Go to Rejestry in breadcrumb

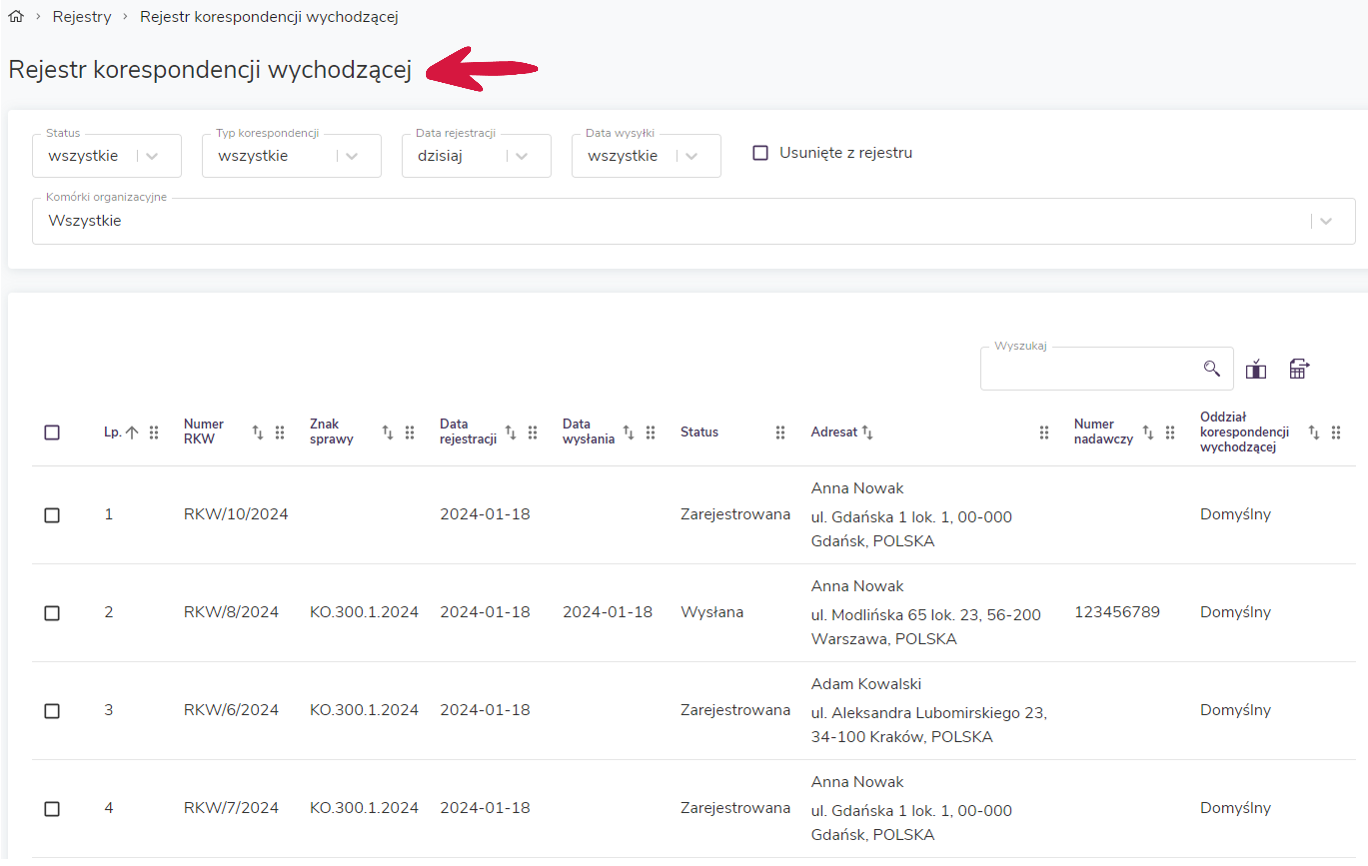(x=82, y=17)
